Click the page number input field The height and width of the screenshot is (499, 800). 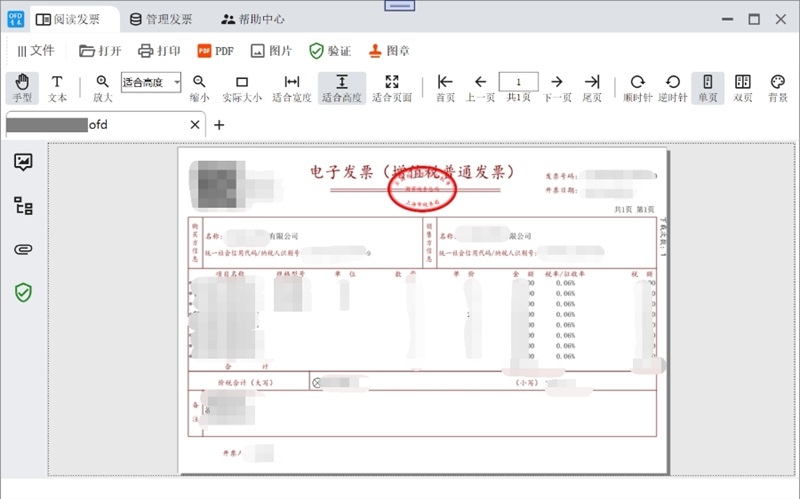point(518,82)
